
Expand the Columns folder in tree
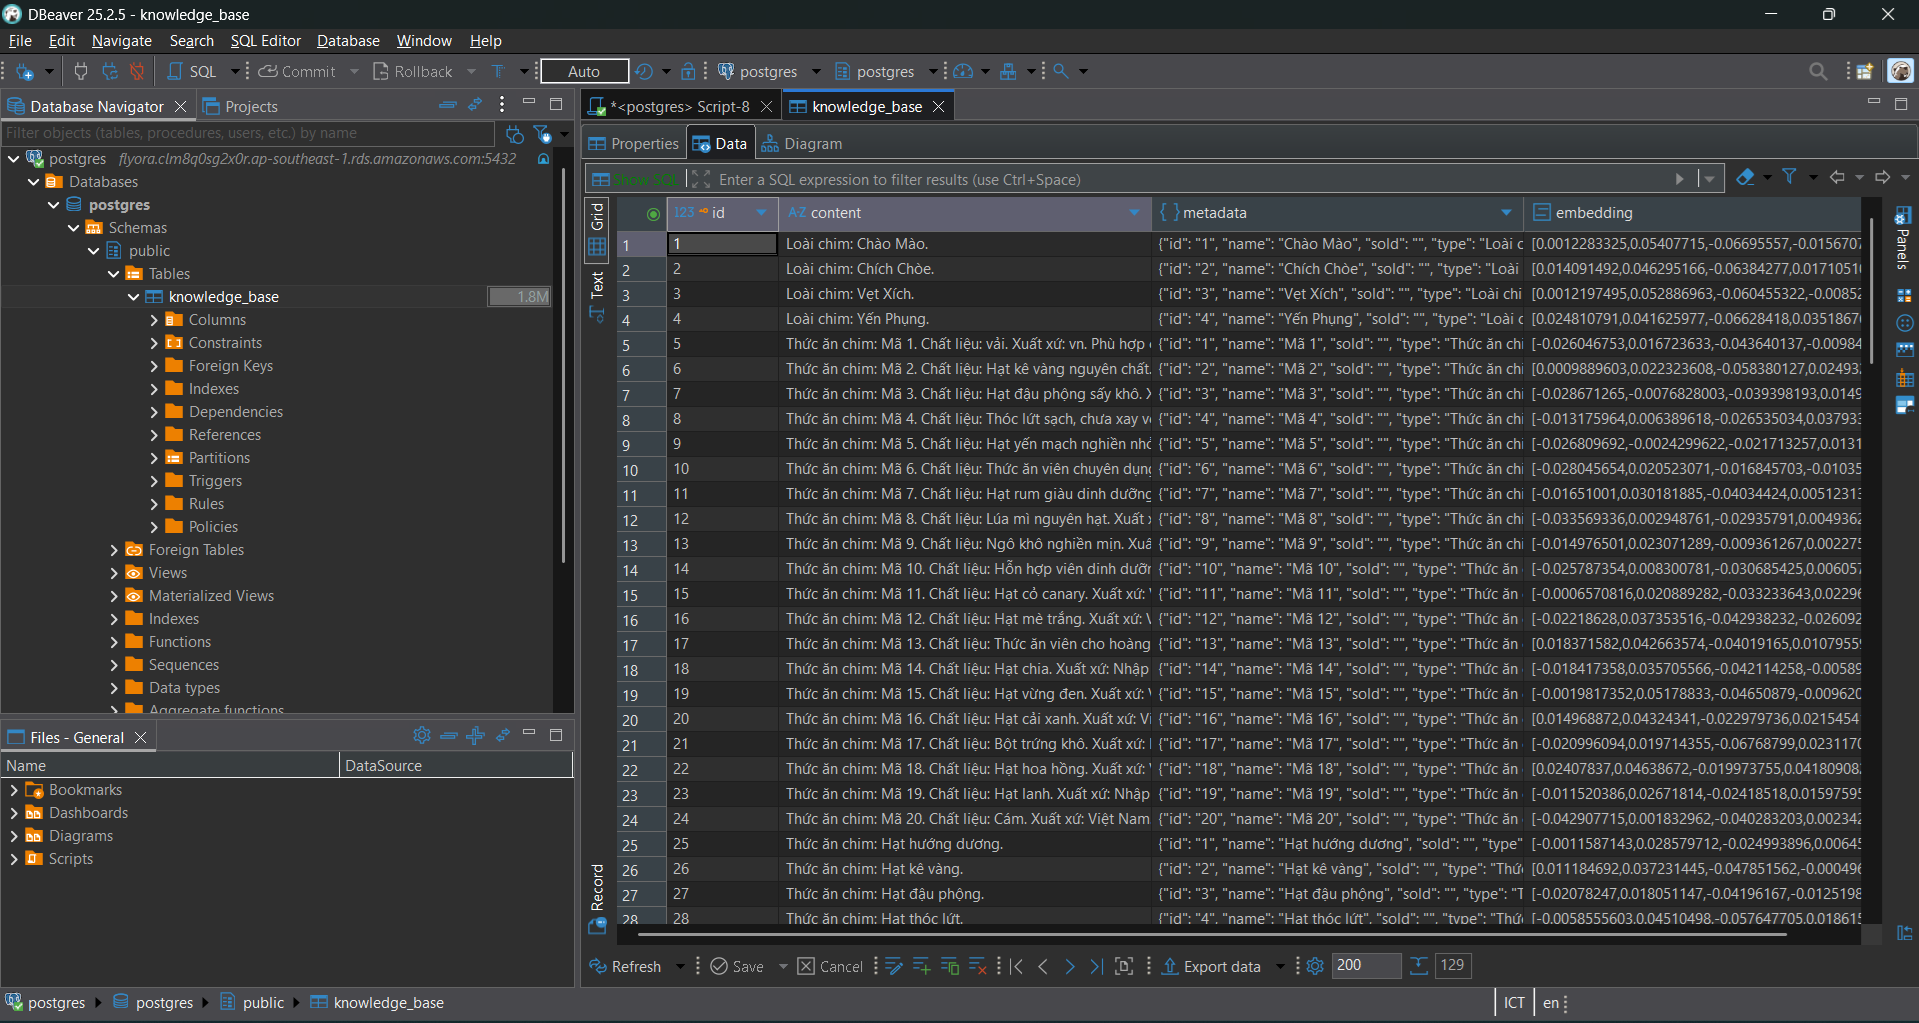click(154, 320)
